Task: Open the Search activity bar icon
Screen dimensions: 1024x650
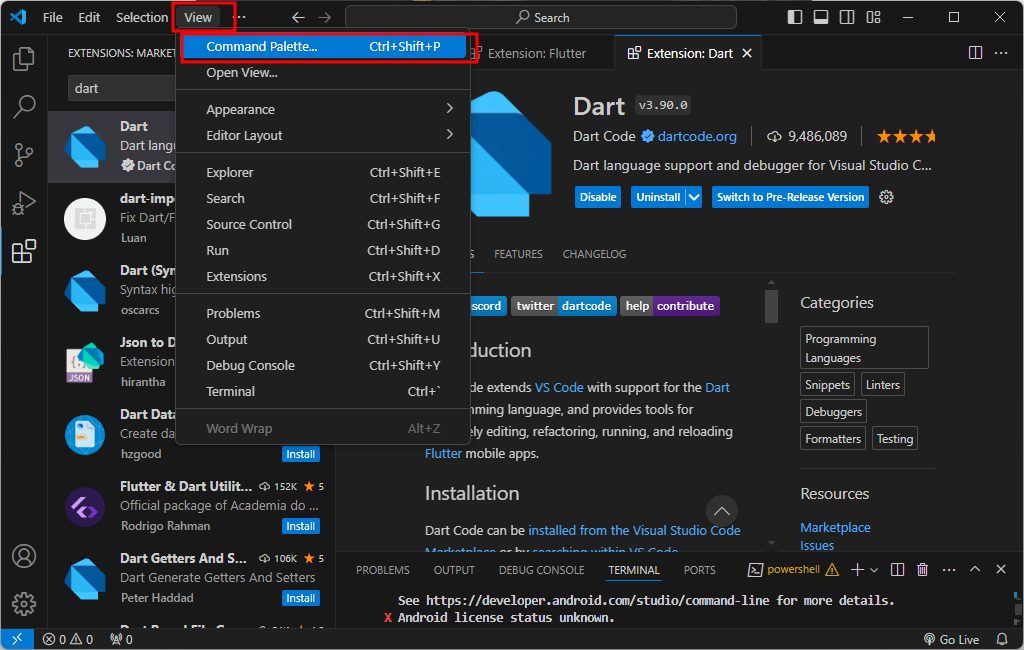Action: tap(24, 106)
